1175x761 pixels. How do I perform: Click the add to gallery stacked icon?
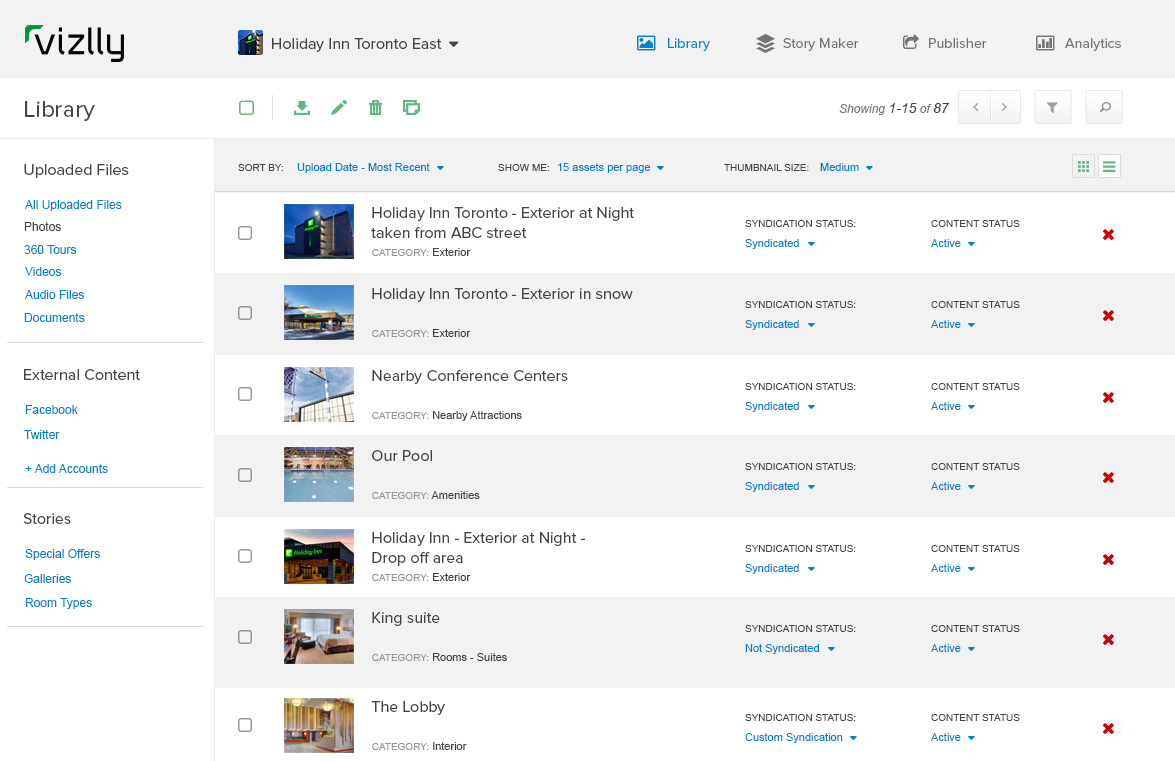(x=411, y=108)
